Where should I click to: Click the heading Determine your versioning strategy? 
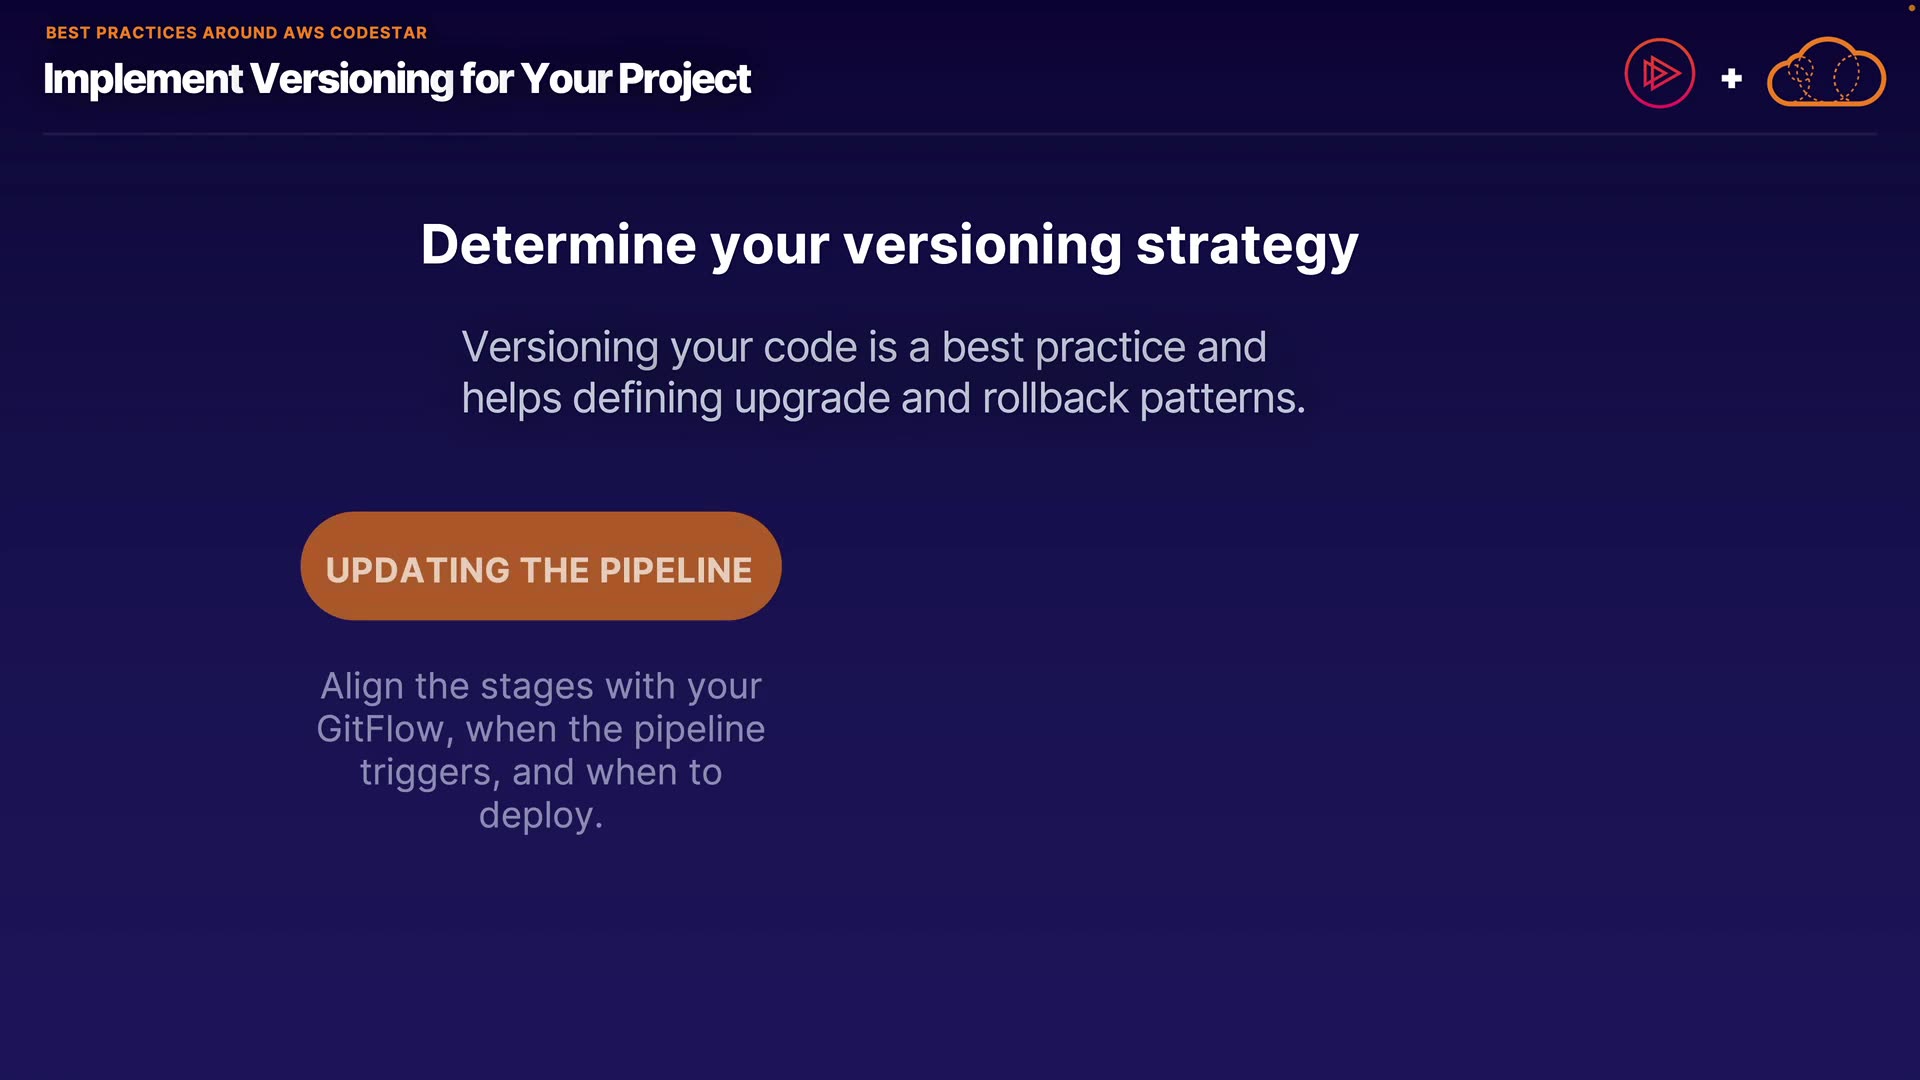tap(889, 245)
